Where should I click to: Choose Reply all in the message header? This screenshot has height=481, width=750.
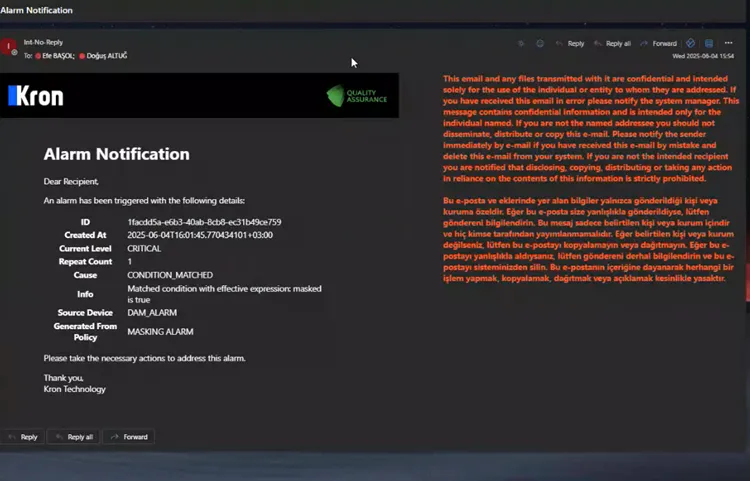(x=613, y=44)
